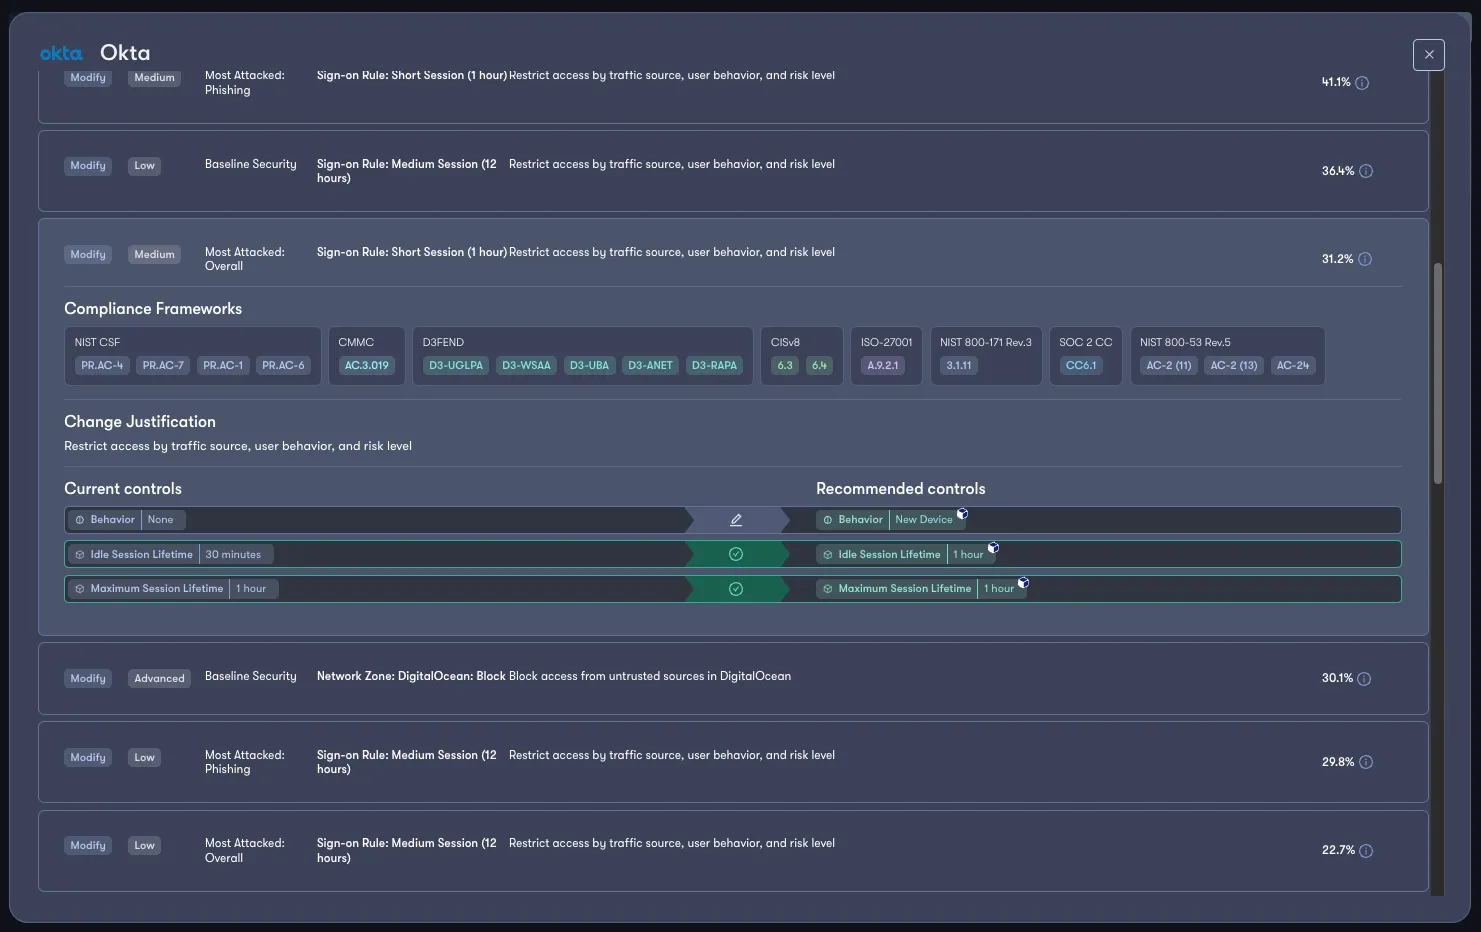Viewport: 1481px width, 932px height.
Task: Click the D3-UGLPA tag under D3FEND
Action: coord(455,365)
